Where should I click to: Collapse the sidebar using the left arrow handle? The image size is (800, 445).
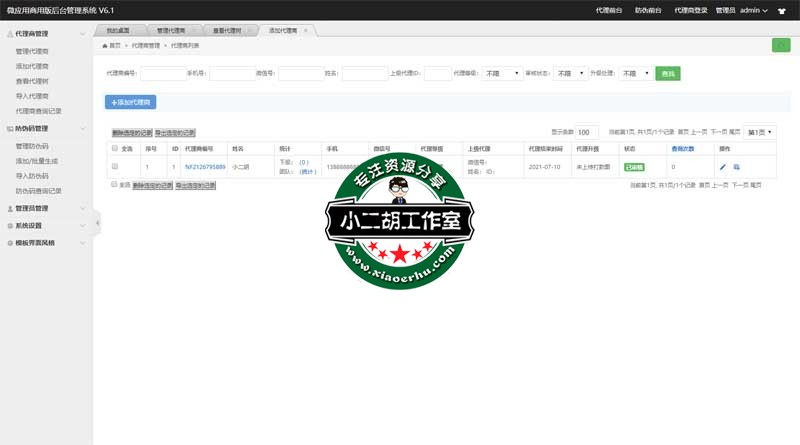pos(97,222)
